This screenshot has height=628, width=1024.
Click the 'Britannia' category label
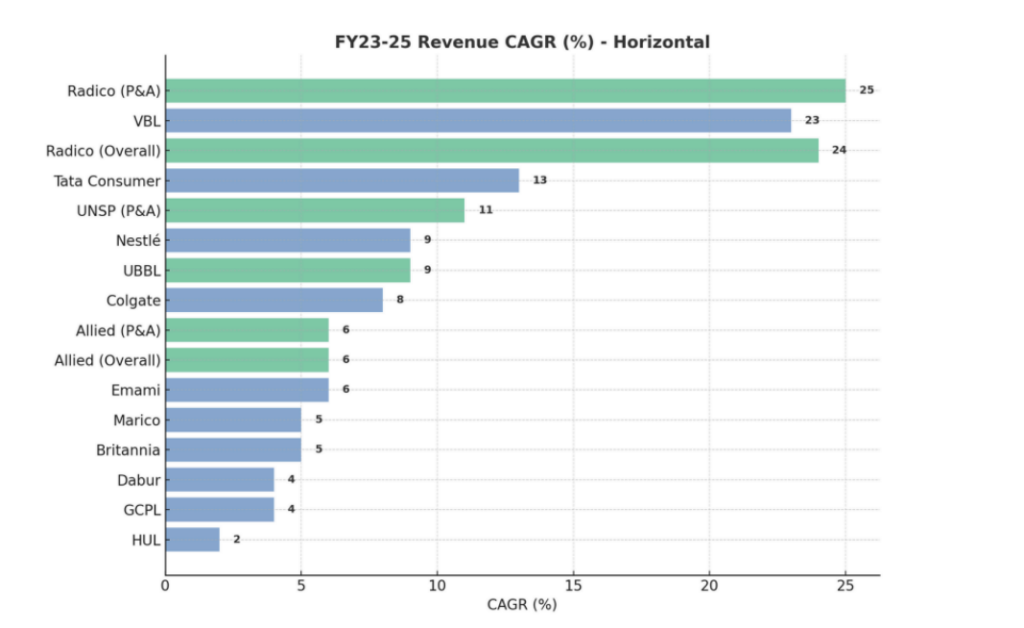[x=128, y=450]
